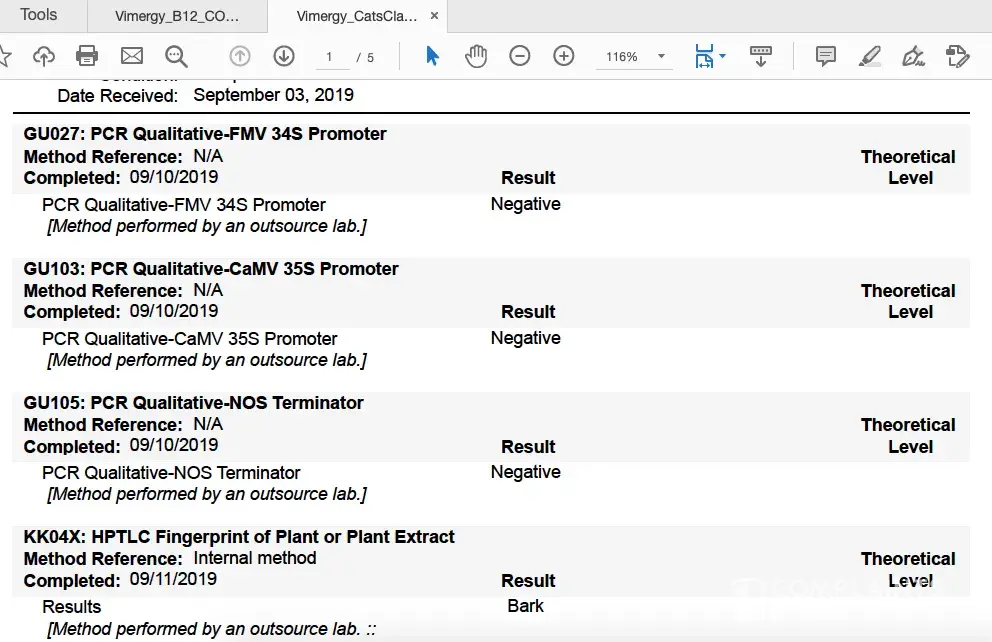The height and width of the screenshot is (642, 992).
Task: Print the document using the printer icon
Action: 88,56
